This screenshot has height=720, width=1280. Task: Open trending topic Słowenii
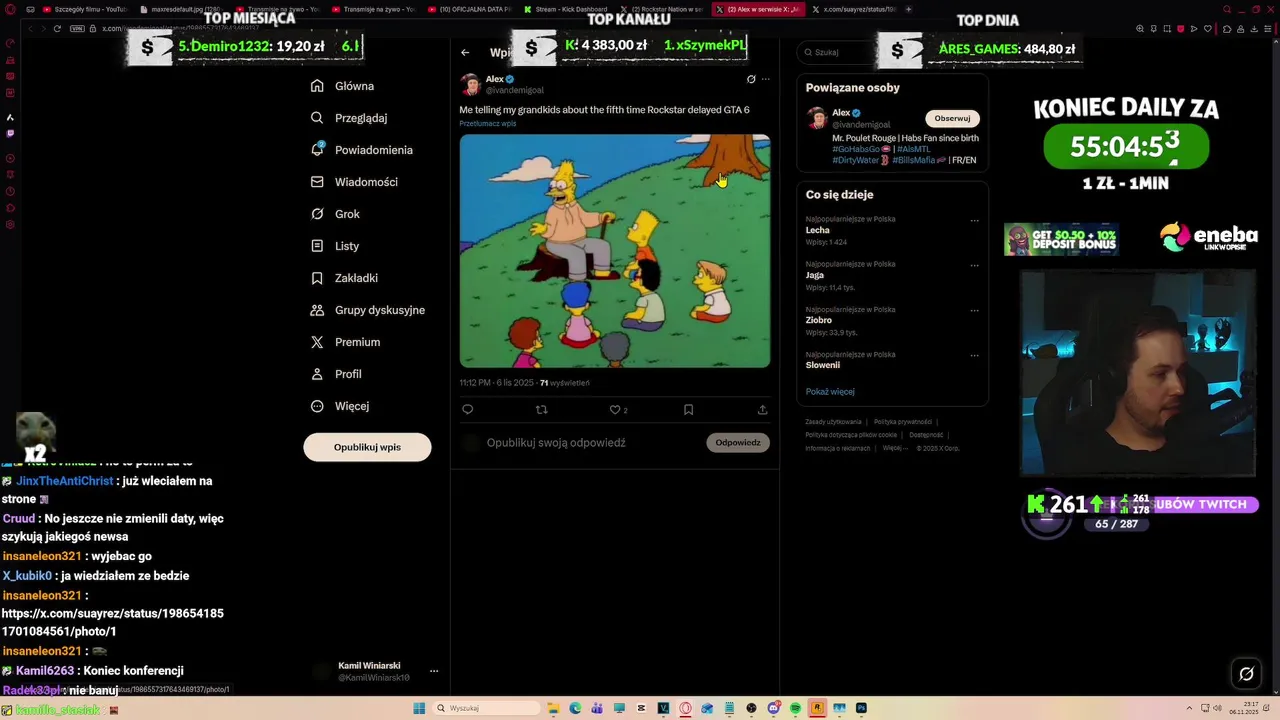click(822, 365)
